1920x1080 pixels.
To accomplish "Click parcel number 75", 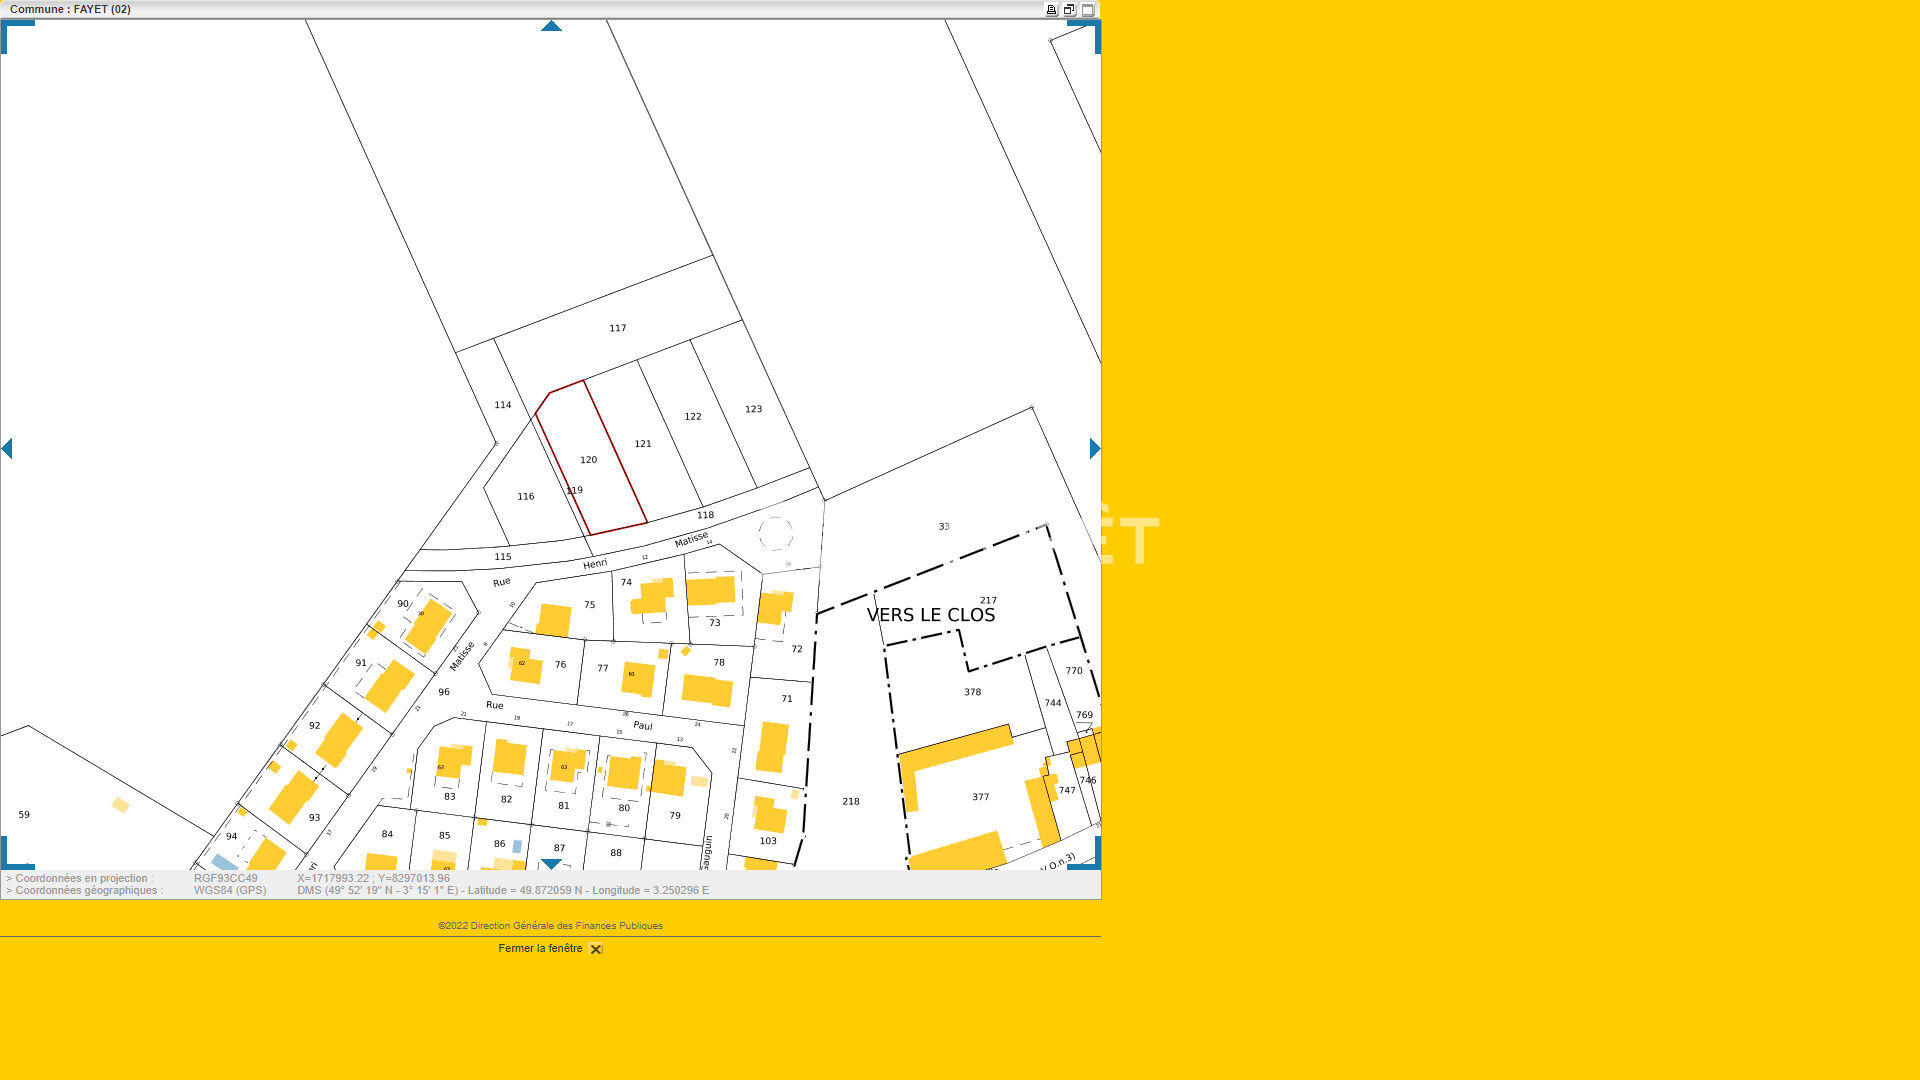I will click(590, 604).
